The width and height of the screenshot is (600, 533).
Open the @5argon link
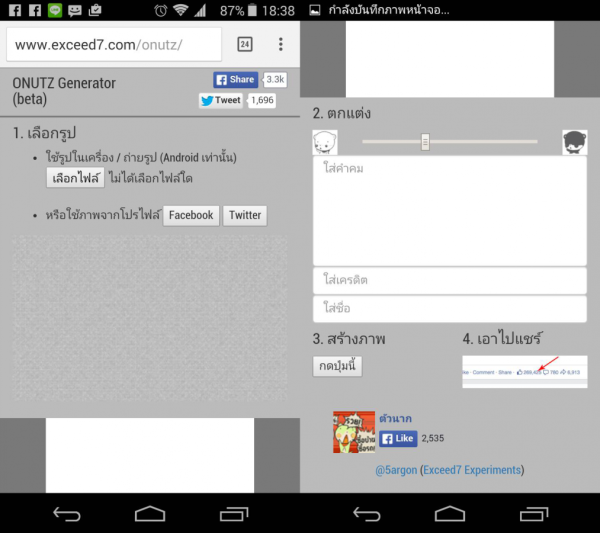tap(396, 470)
